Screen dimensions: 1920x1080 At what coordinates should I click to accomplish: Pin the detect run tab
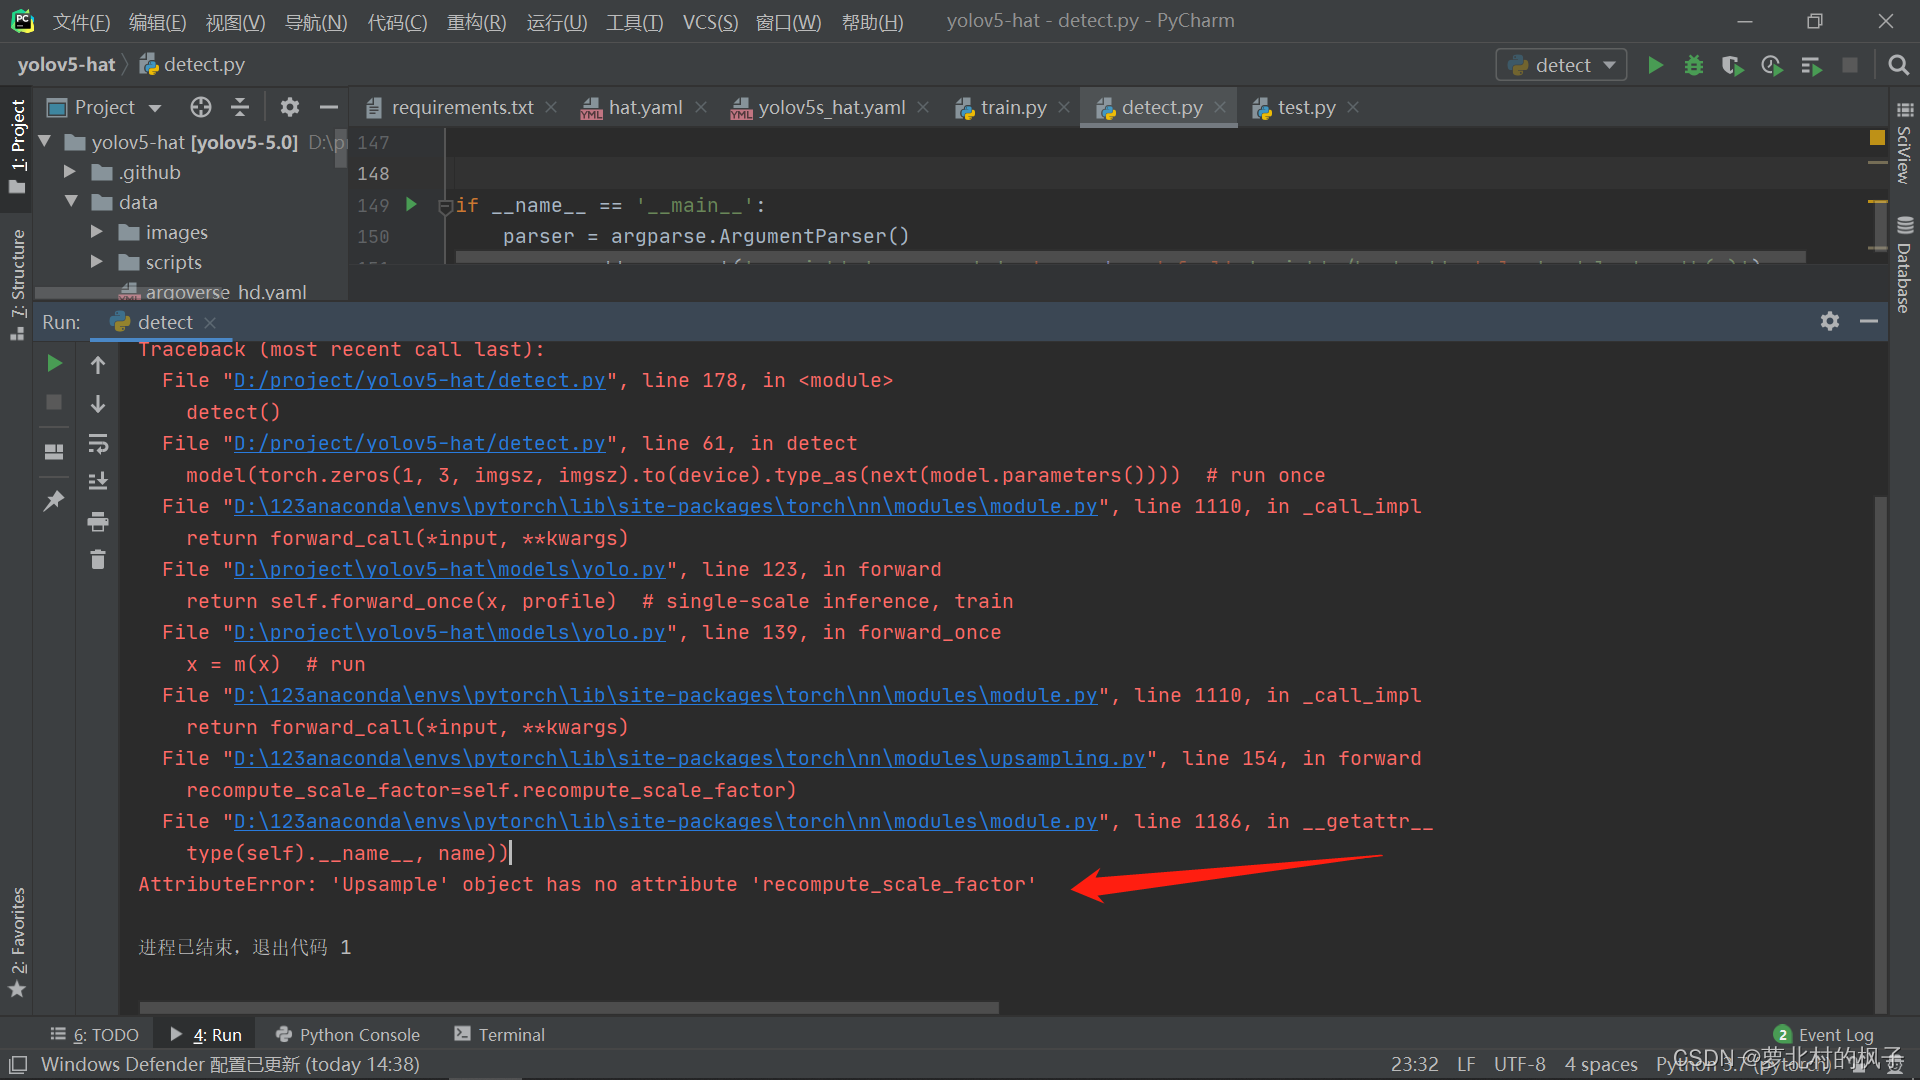pyautogui.click(x=54, y=500)
